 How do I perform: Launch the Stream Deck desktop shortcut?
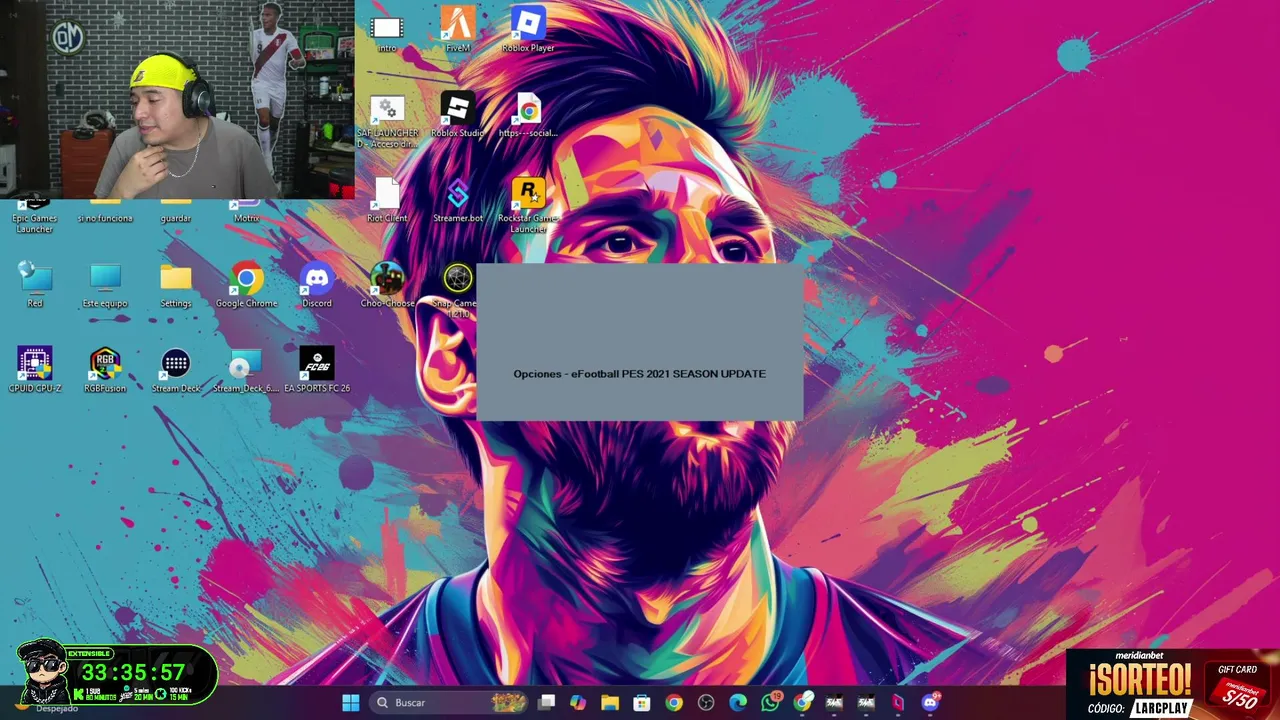(176, 364)
